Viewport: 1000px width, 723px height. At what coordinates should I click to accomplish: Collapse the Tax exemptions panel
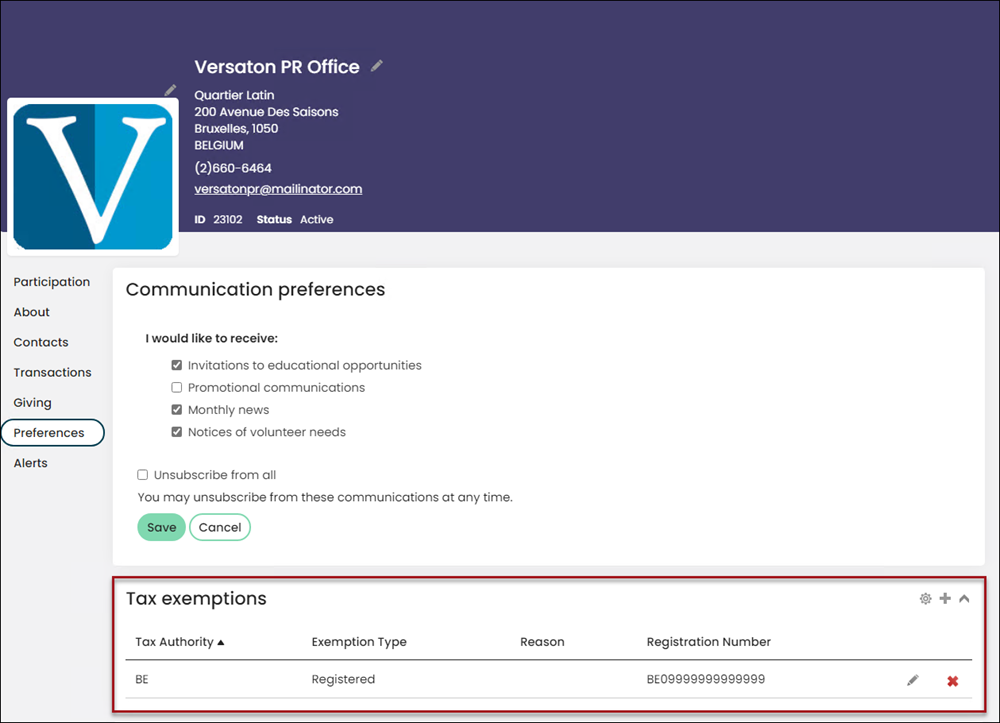964,599
